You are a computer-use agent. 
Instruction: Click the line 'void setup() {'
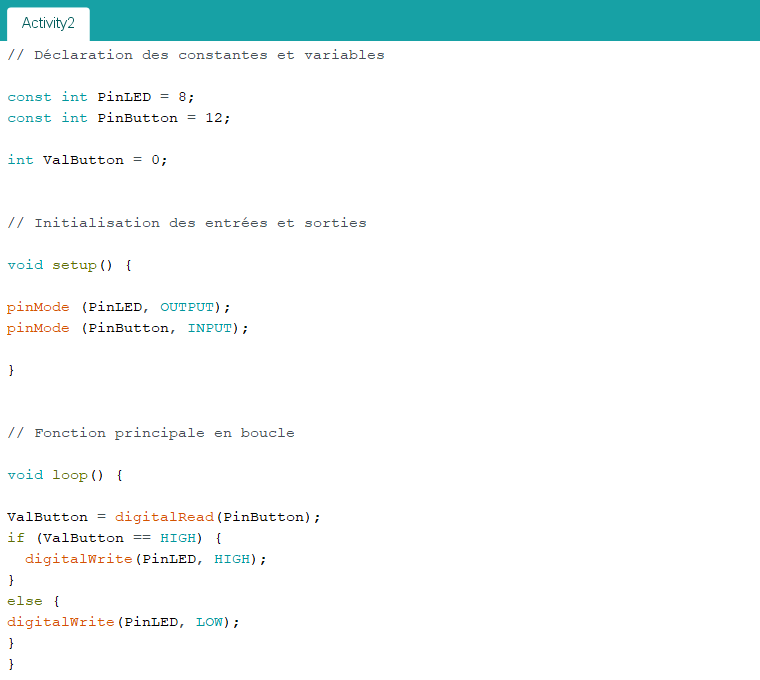69,265
